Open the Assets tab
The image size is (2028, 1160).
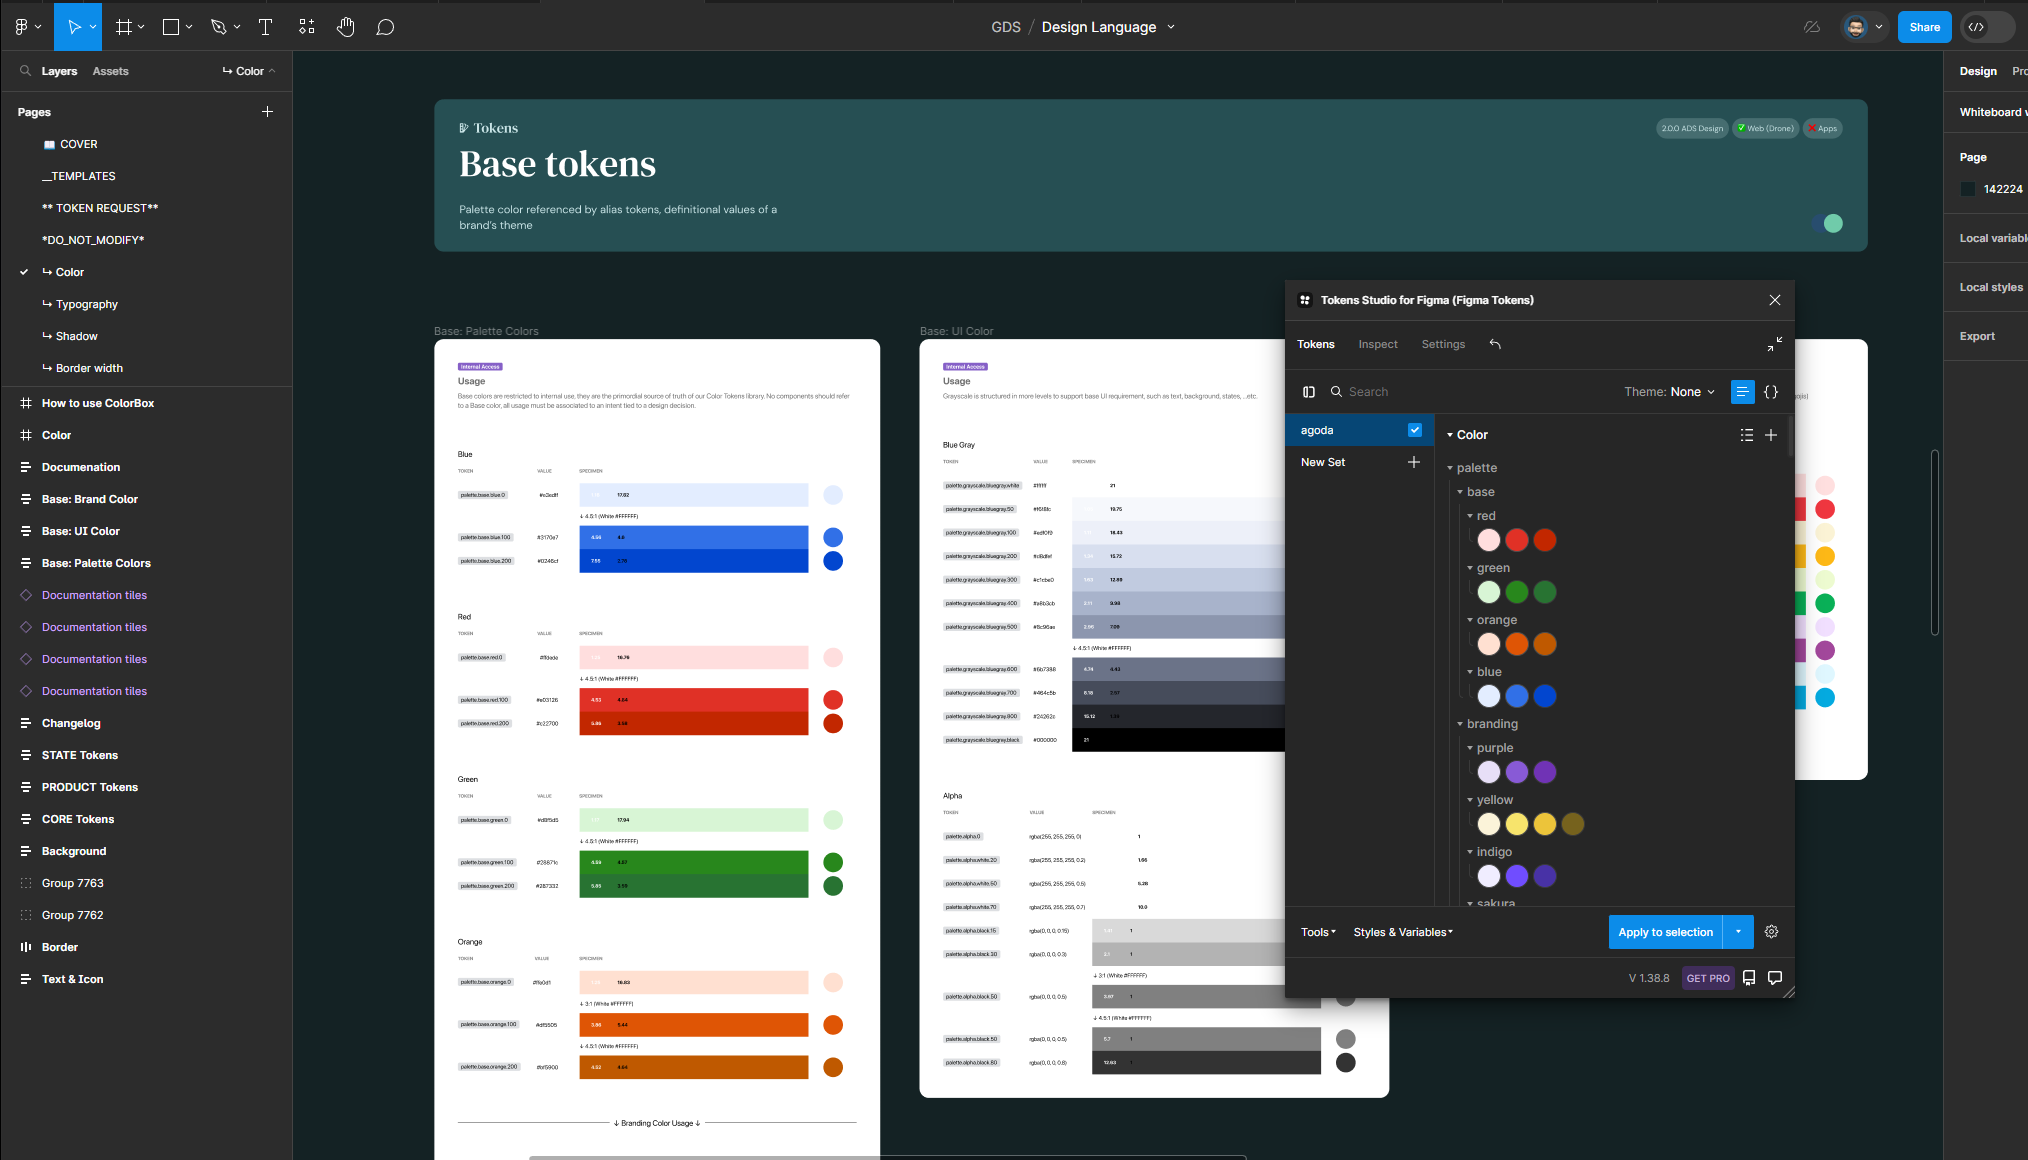pos(110,71)
